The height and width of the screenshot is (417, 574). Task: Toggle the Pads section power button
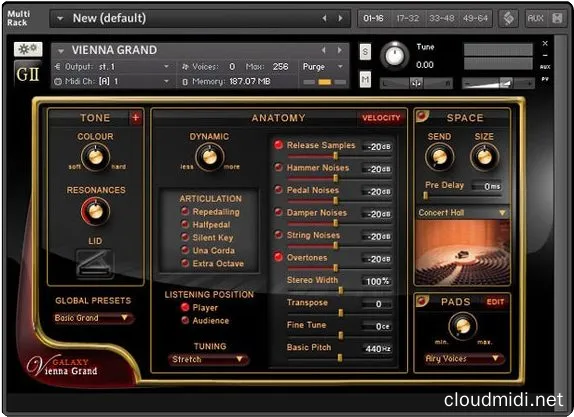[x=422, y=300]
